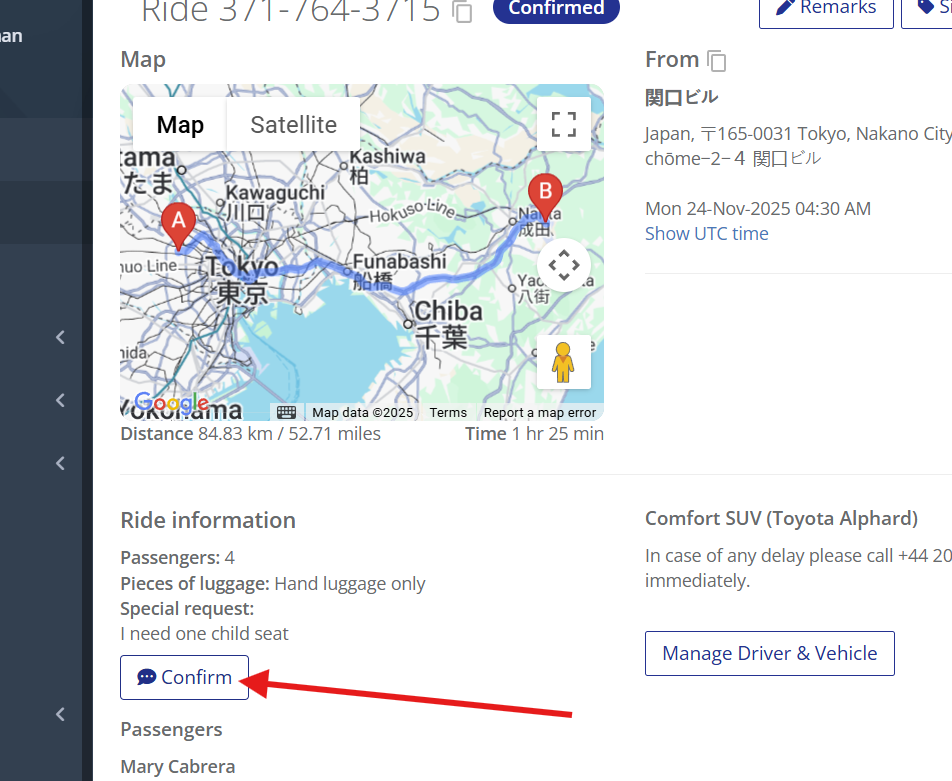Copy the ride number using copy icon
The image size is (952, 781).
463,11
